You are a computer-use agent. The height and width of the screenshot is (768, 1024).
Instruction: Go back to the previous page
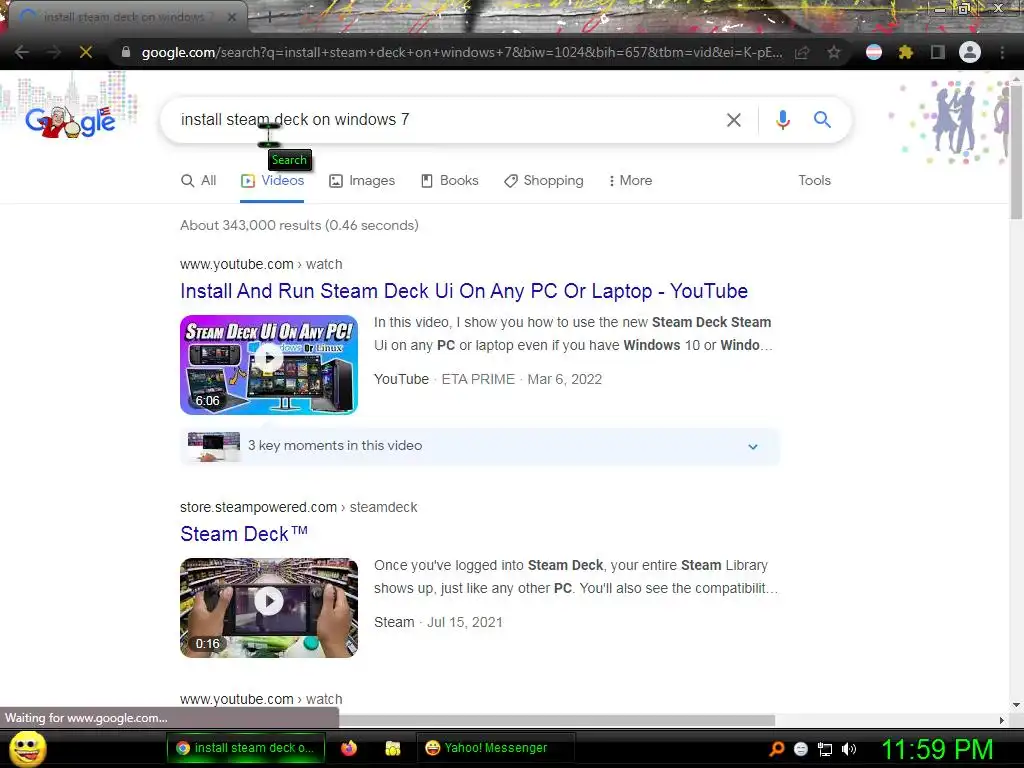click(x=22, y=52)
